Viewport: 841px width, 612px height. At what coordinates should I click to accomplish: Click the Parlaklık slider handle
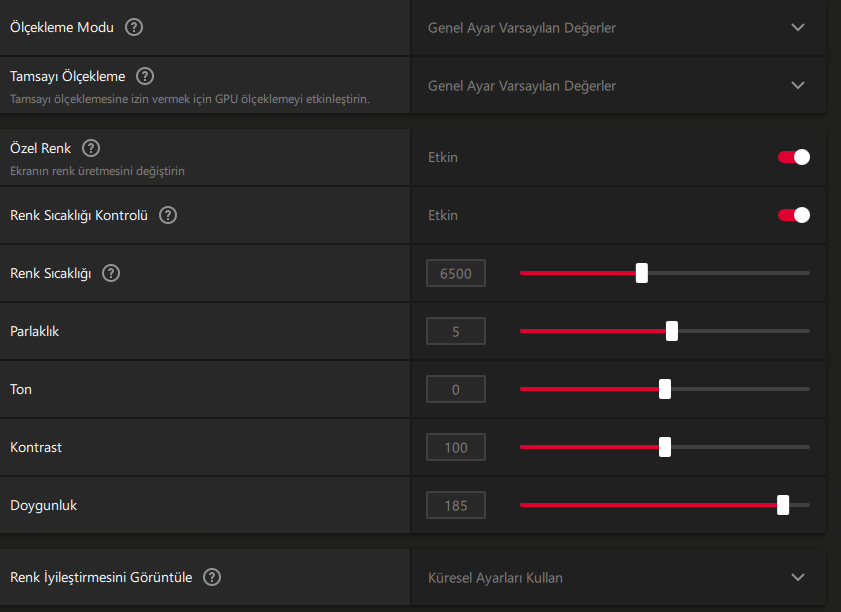point(672,331)
